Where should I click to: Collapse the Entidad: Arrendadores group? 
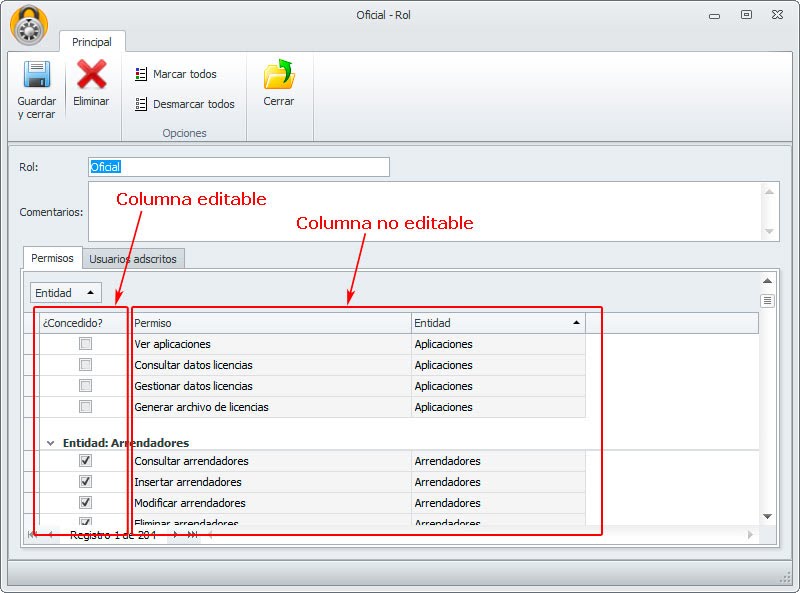51,443
